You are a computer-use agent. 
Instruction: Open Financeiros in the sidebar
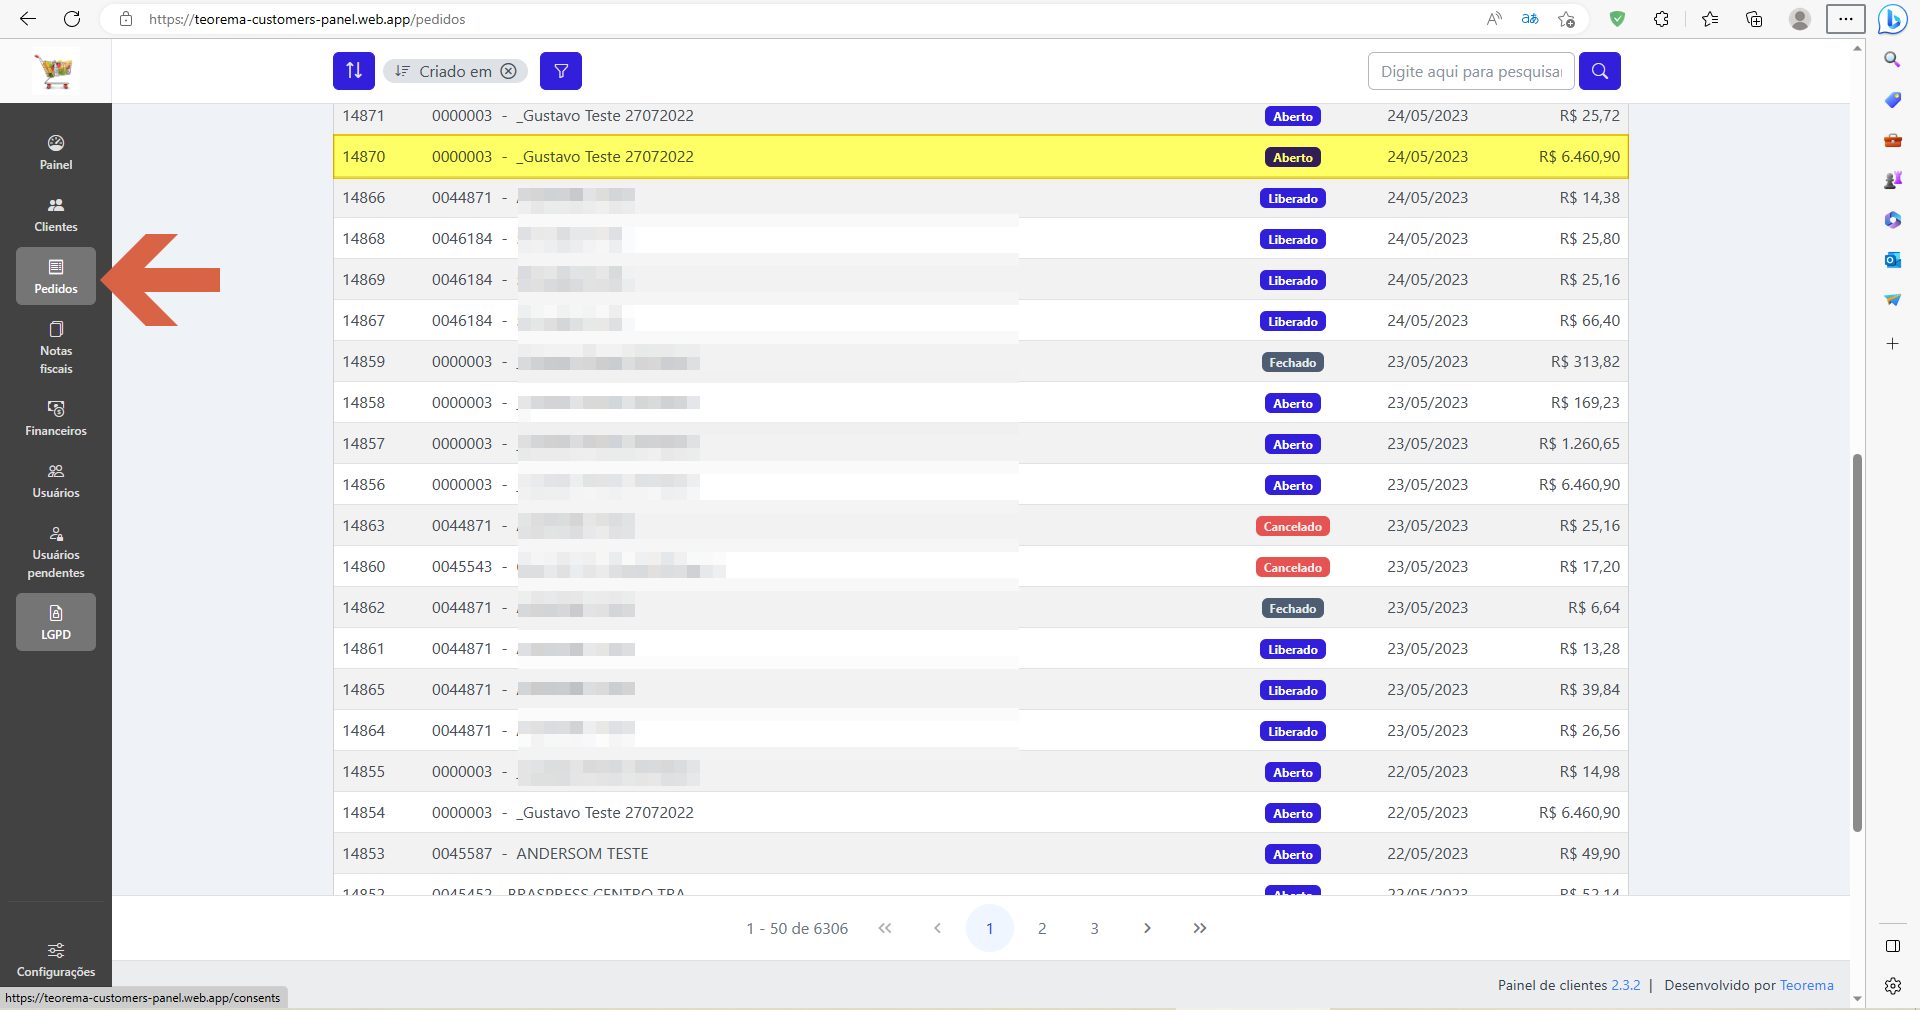point(56,418)
